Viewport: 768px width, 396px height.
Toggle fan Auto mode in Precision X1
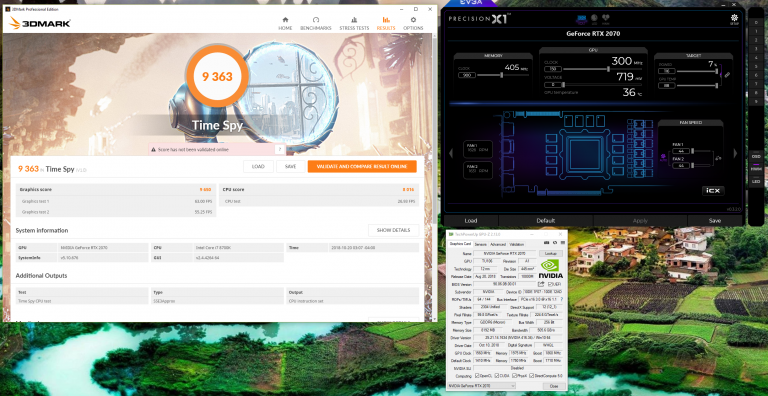coord(663,157)
